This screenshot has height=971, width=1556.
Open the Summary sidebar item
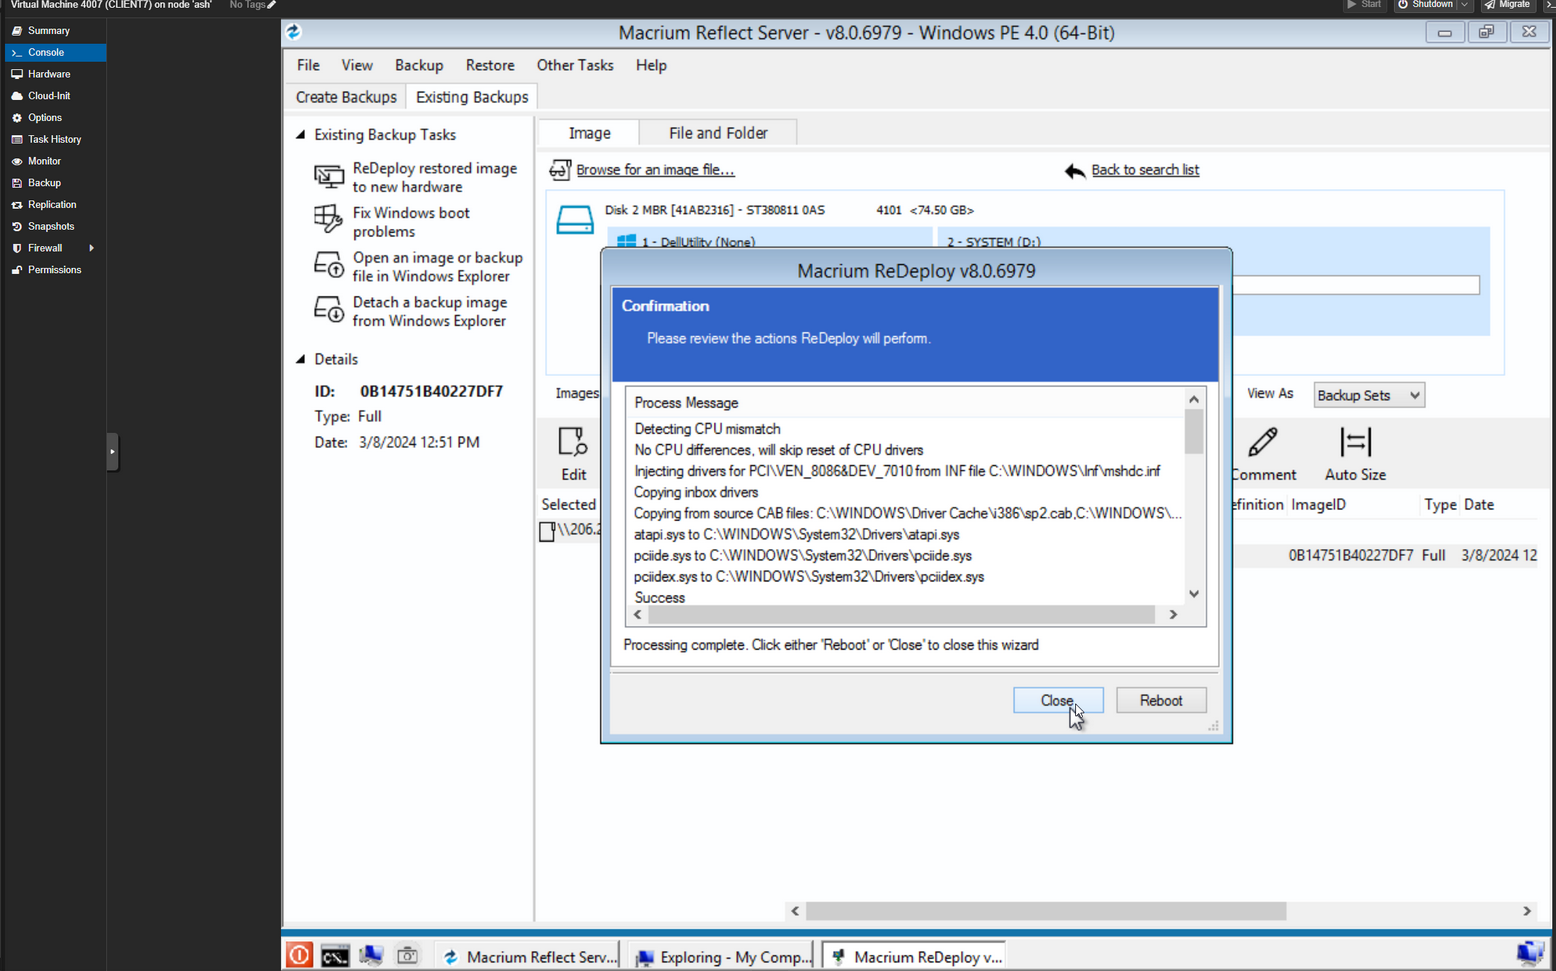(49, 30)
